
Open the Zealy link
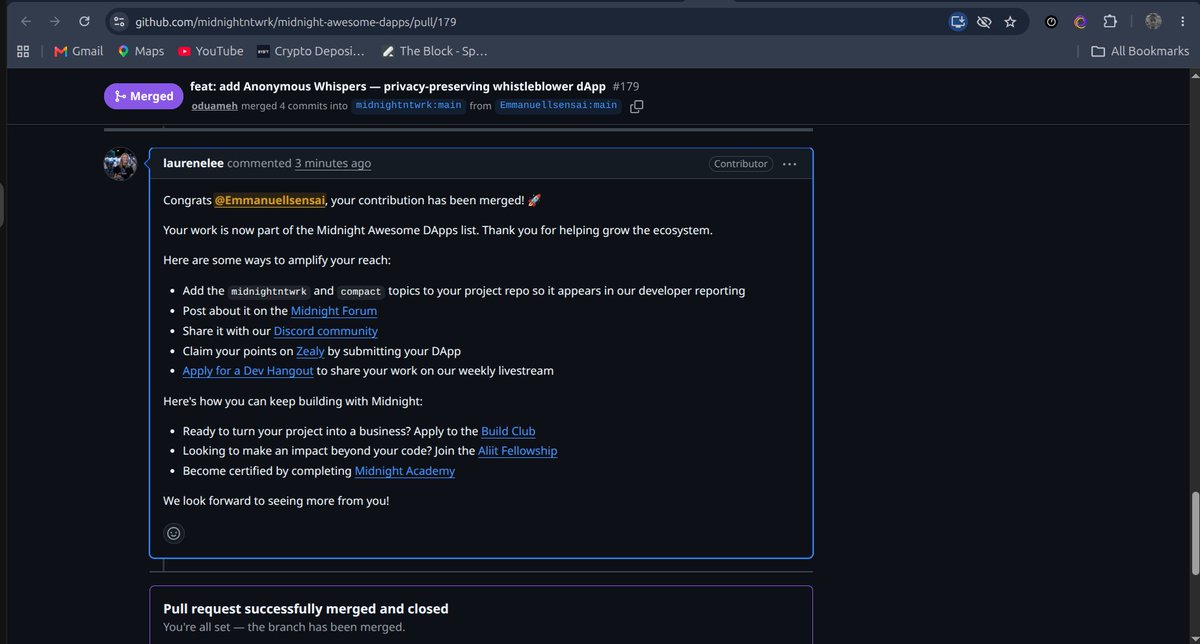tap(310, 351)
